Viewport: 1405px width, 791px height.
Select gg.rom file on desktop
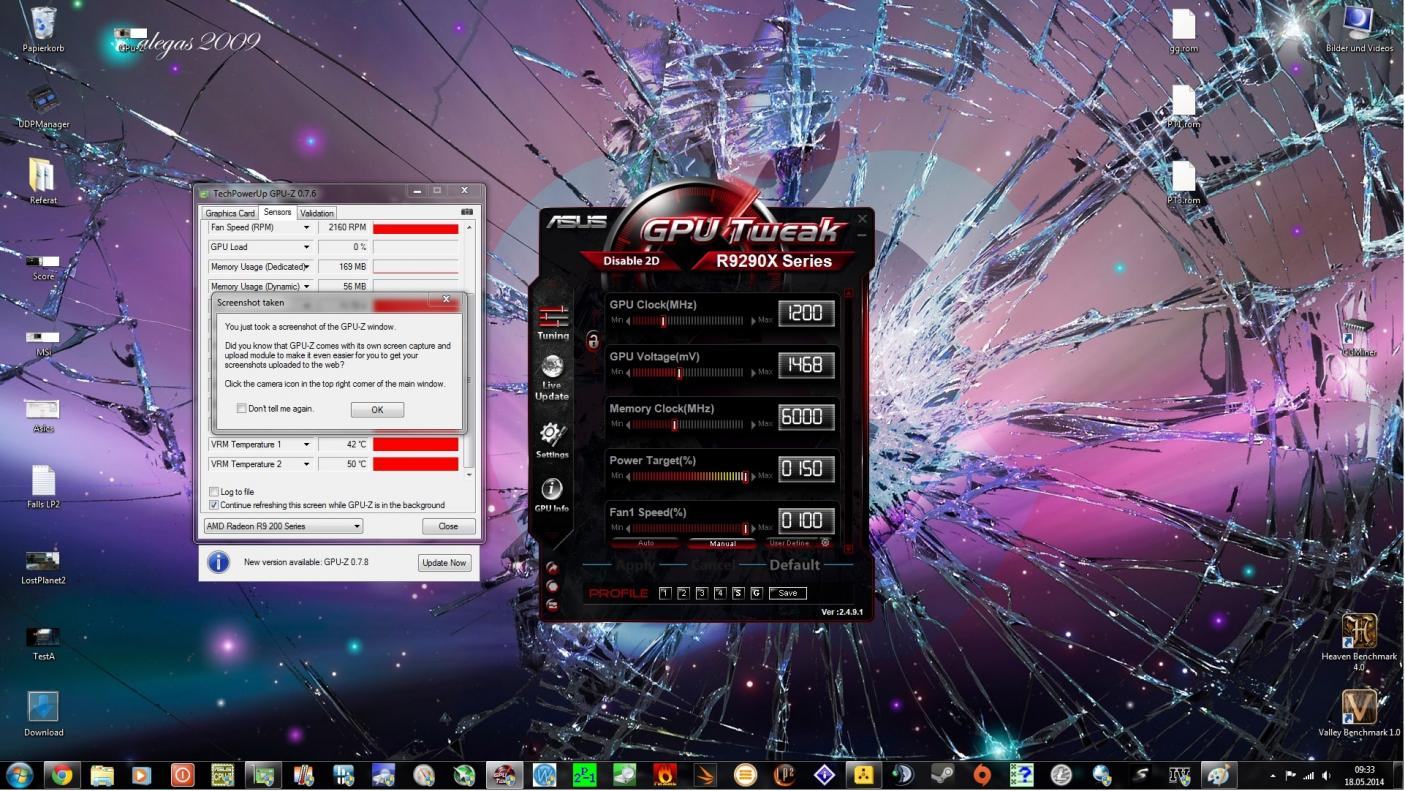pos(1183,31)
